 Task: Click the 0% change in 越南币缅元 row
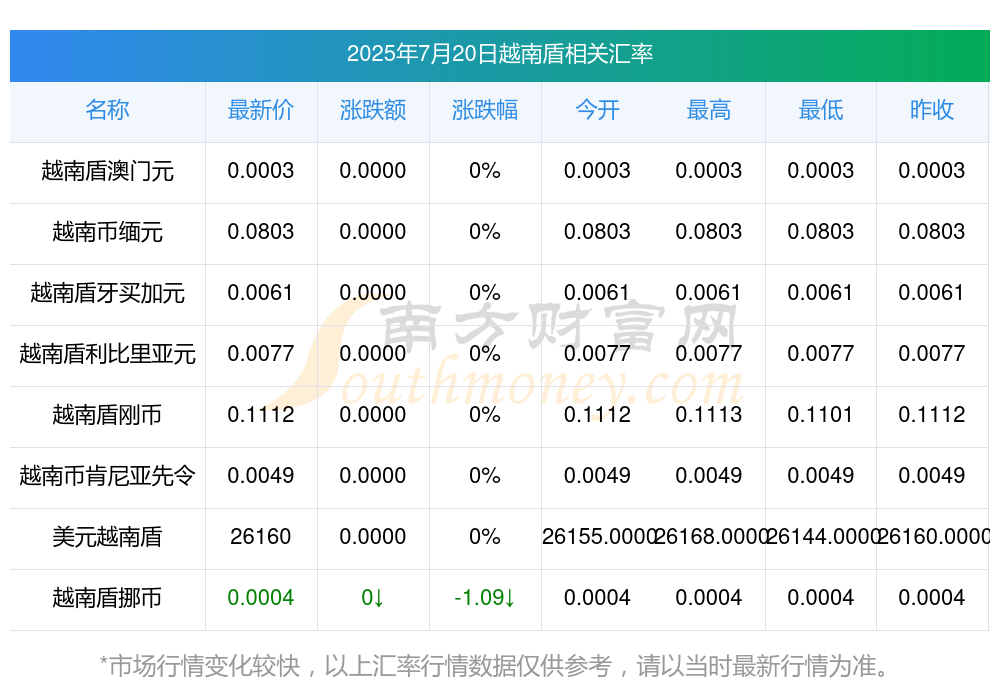[x=485, y=232]
